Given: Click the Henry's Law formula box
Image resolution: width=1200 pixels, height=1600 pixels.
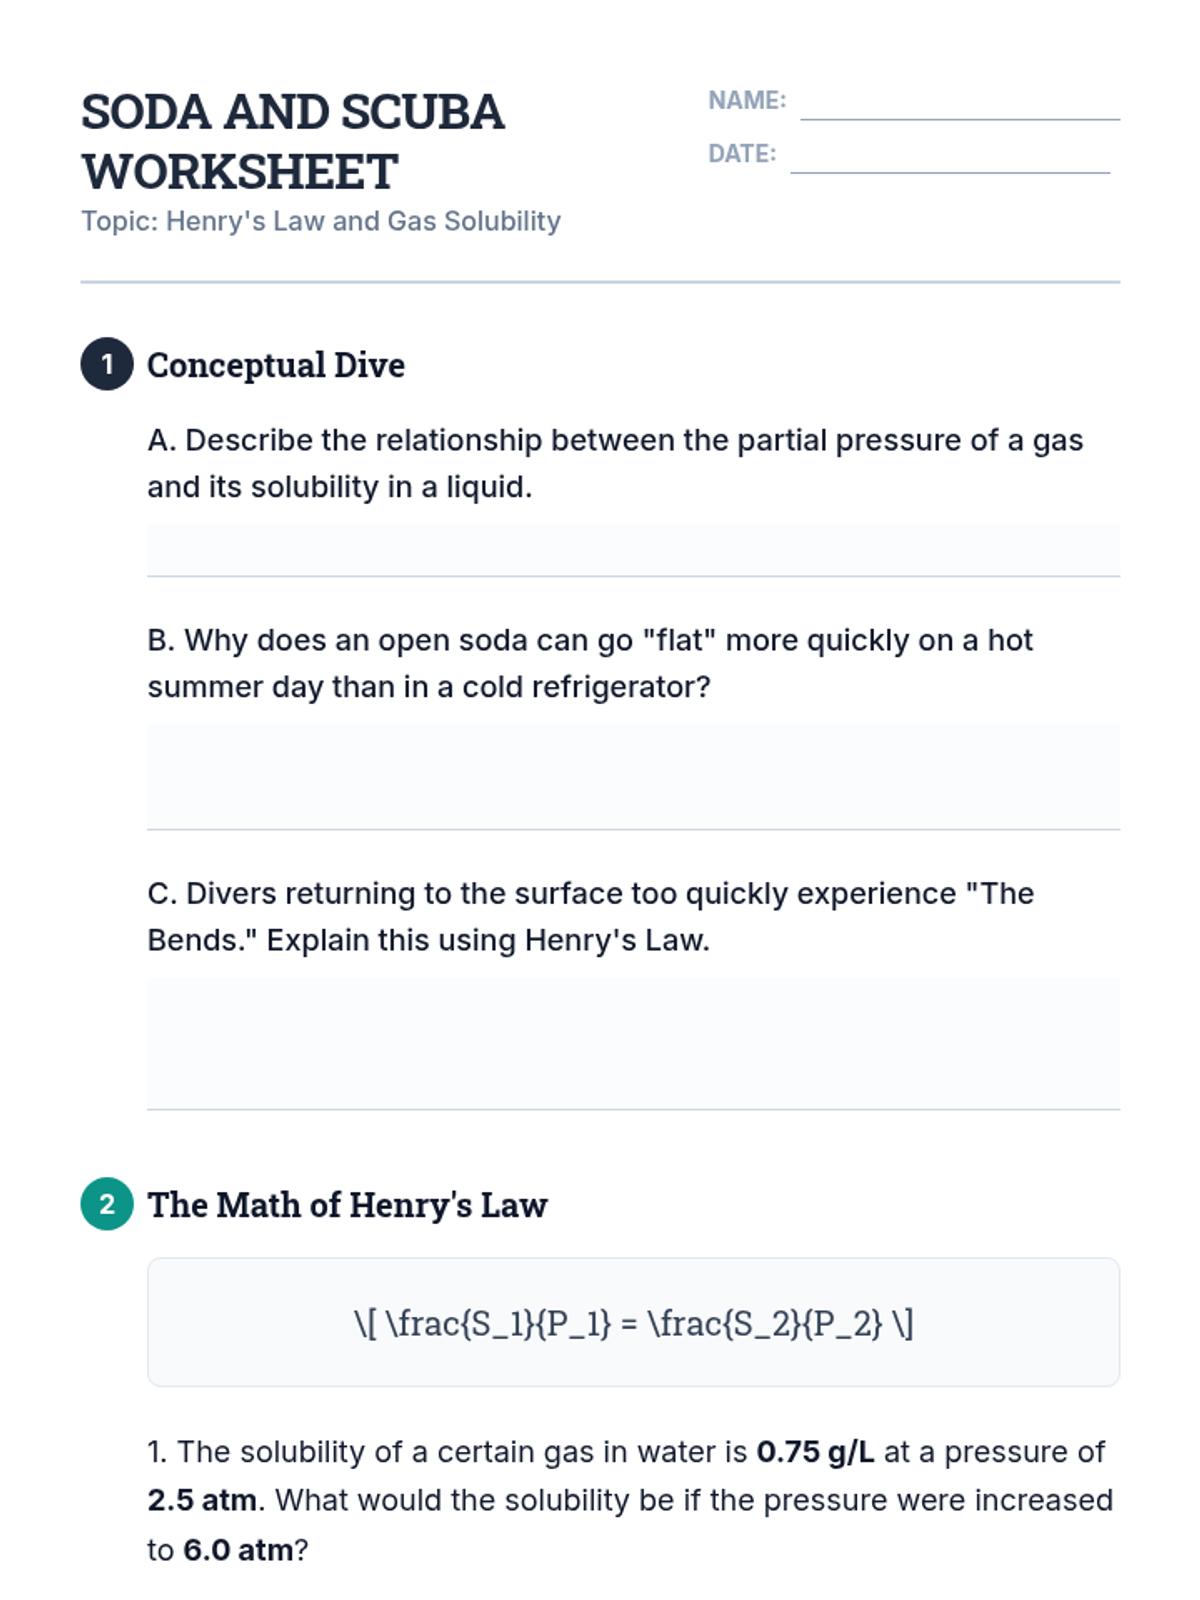Looking at the screenshot, I should pos(633,1322).
